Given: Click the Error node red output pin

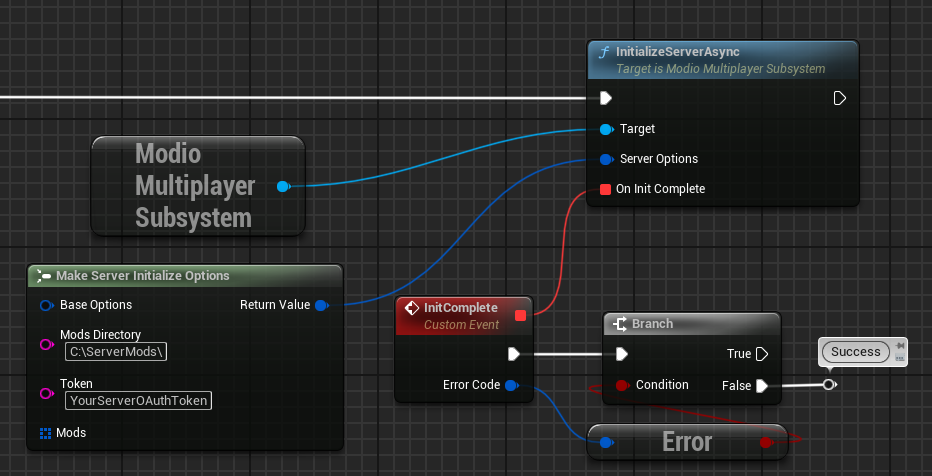Looking at the screenshot, I should click(x=766, y=442).
